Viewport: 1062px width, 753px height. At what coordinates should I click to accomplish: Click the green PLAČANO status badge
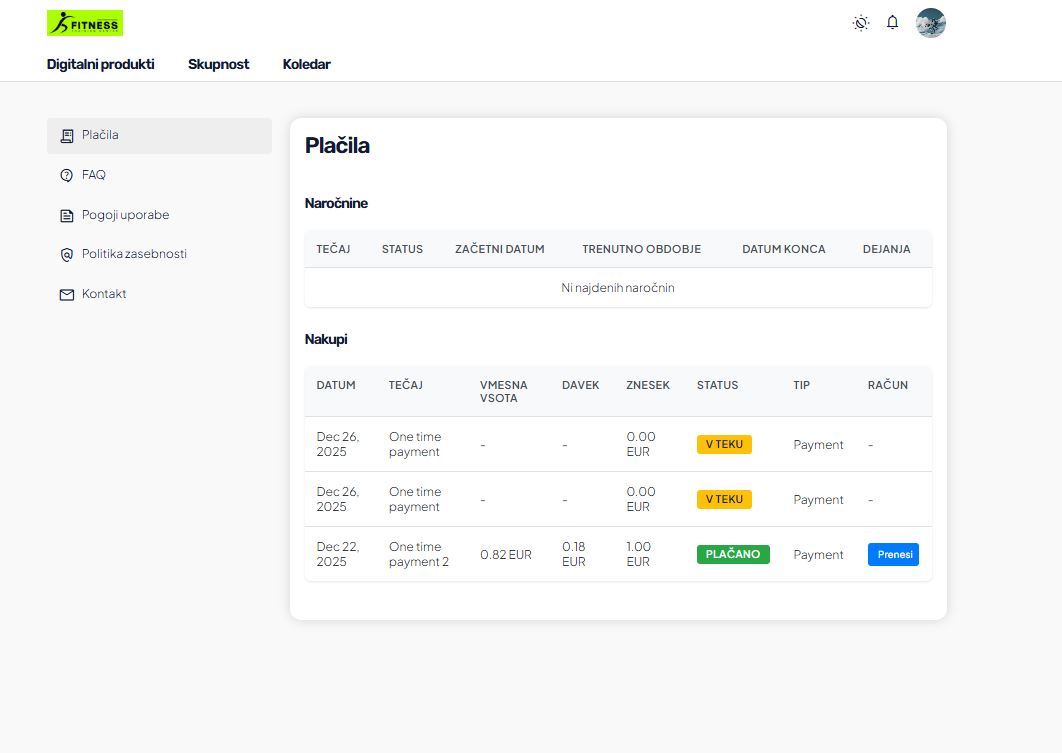click(733, 554)
